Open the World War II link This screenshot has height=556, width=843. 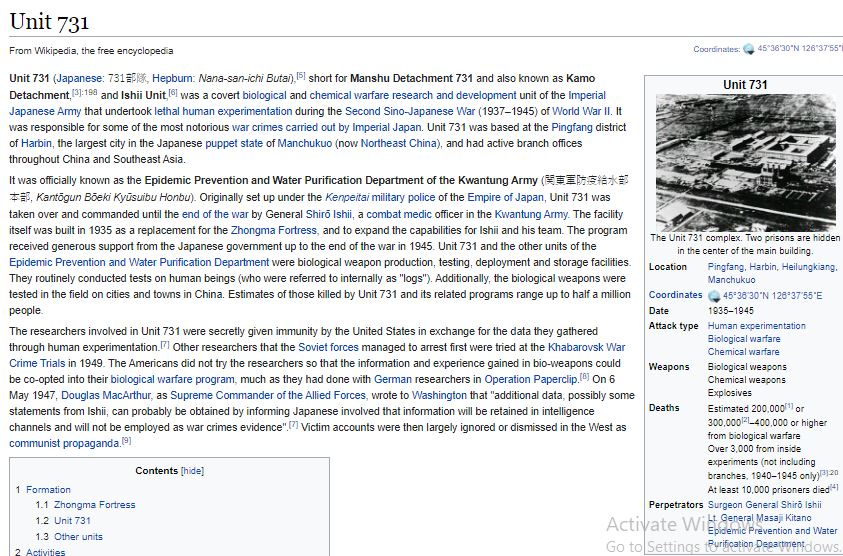point(581,111)
